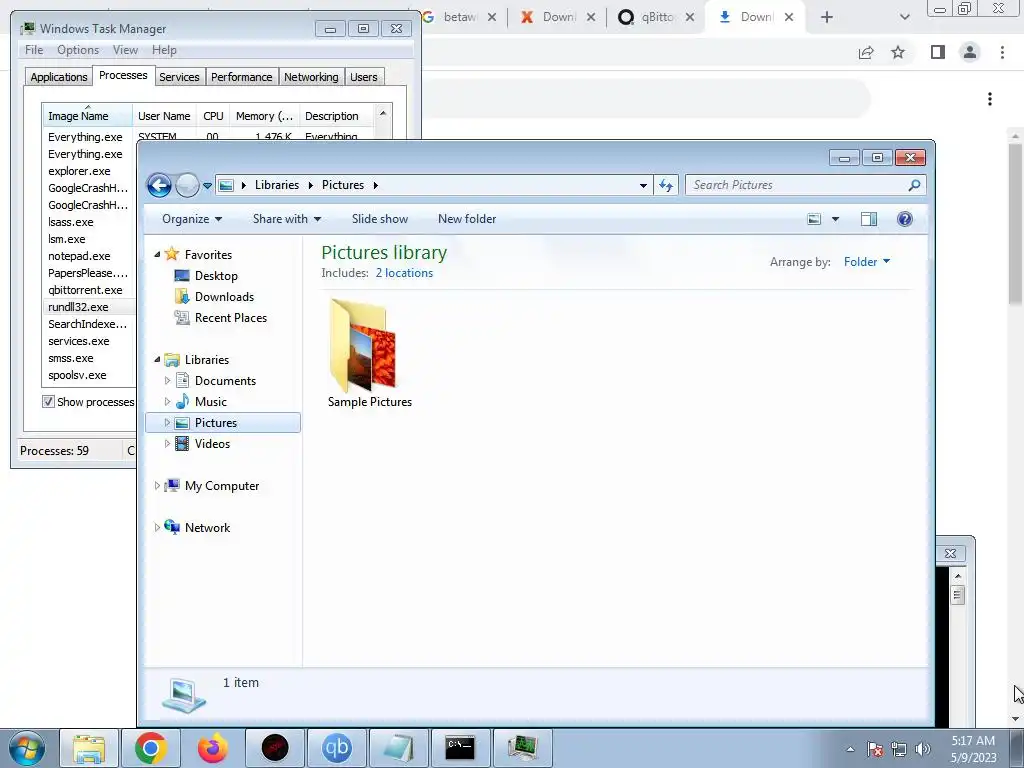
Task: Expand the Pictures library node
Action: pyautogui.click(x=167, y=423)
